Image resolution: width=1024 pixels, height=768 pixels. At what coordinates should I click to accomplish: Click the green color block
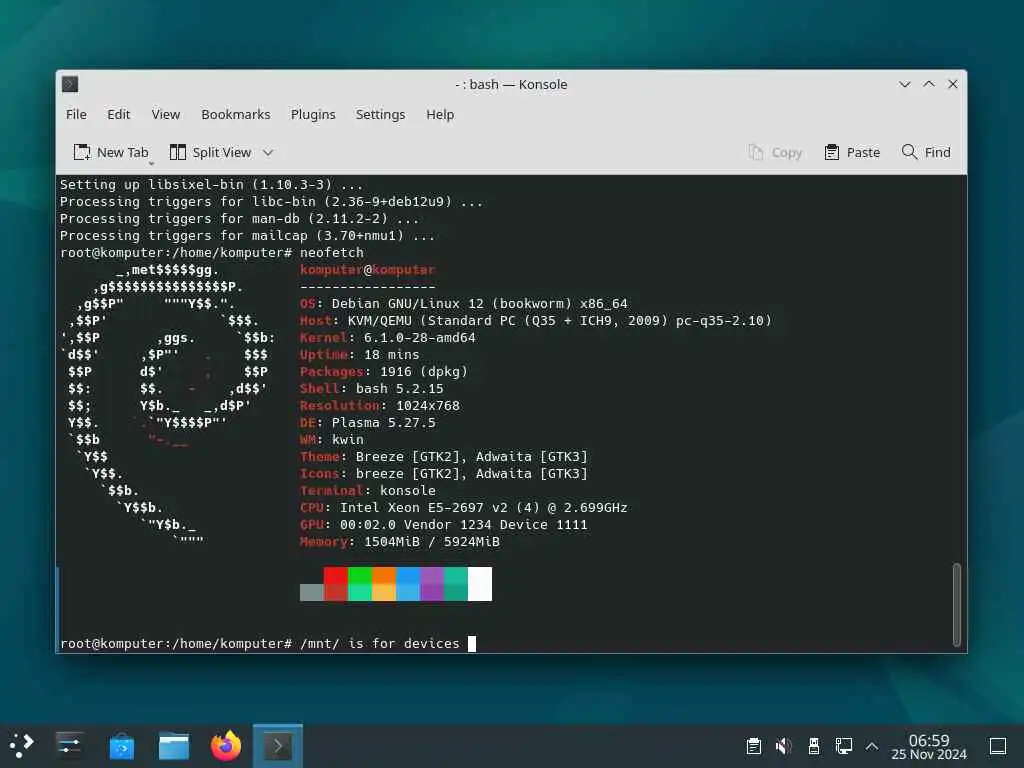click(x=360, y=584)
